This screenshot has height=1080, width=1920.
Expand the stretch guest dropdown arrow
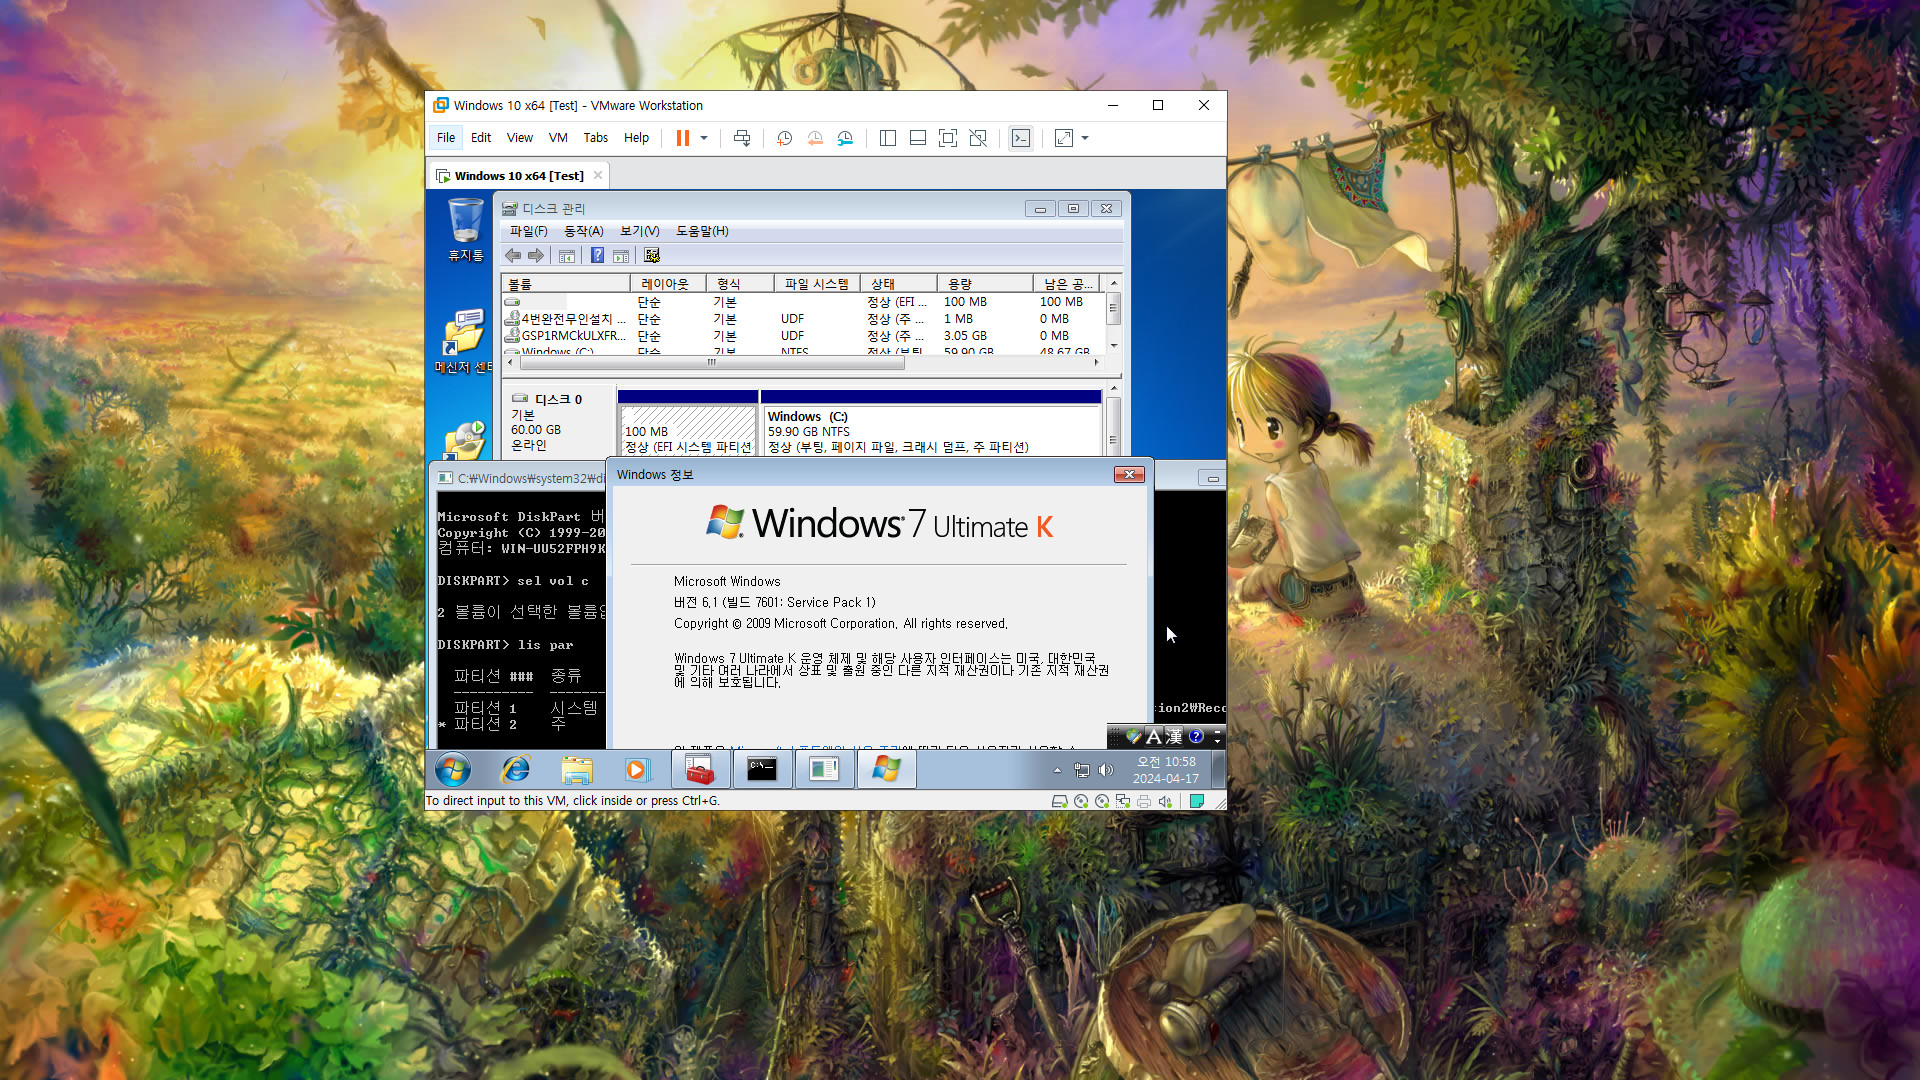tap(1085, 138)
